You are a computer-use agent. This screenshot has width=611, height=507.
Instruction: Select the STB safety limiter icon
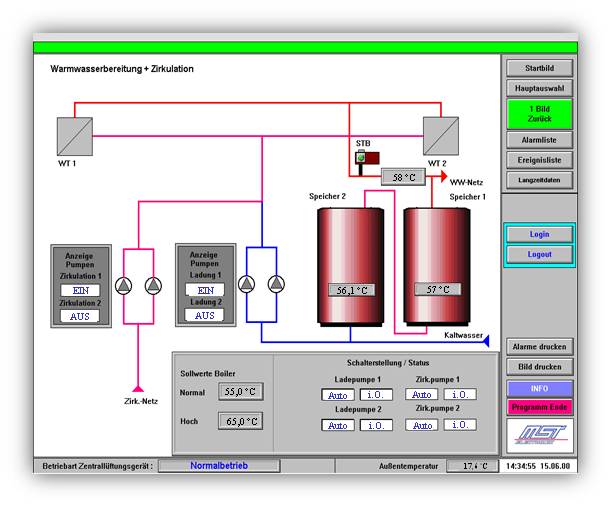[364, 156]
